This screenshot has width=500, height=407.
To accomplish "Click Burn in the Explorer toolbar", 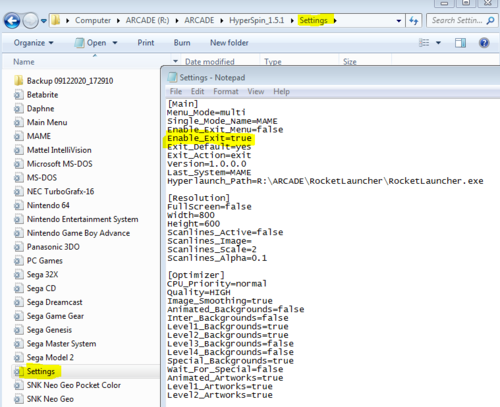I will click(182, 43).
